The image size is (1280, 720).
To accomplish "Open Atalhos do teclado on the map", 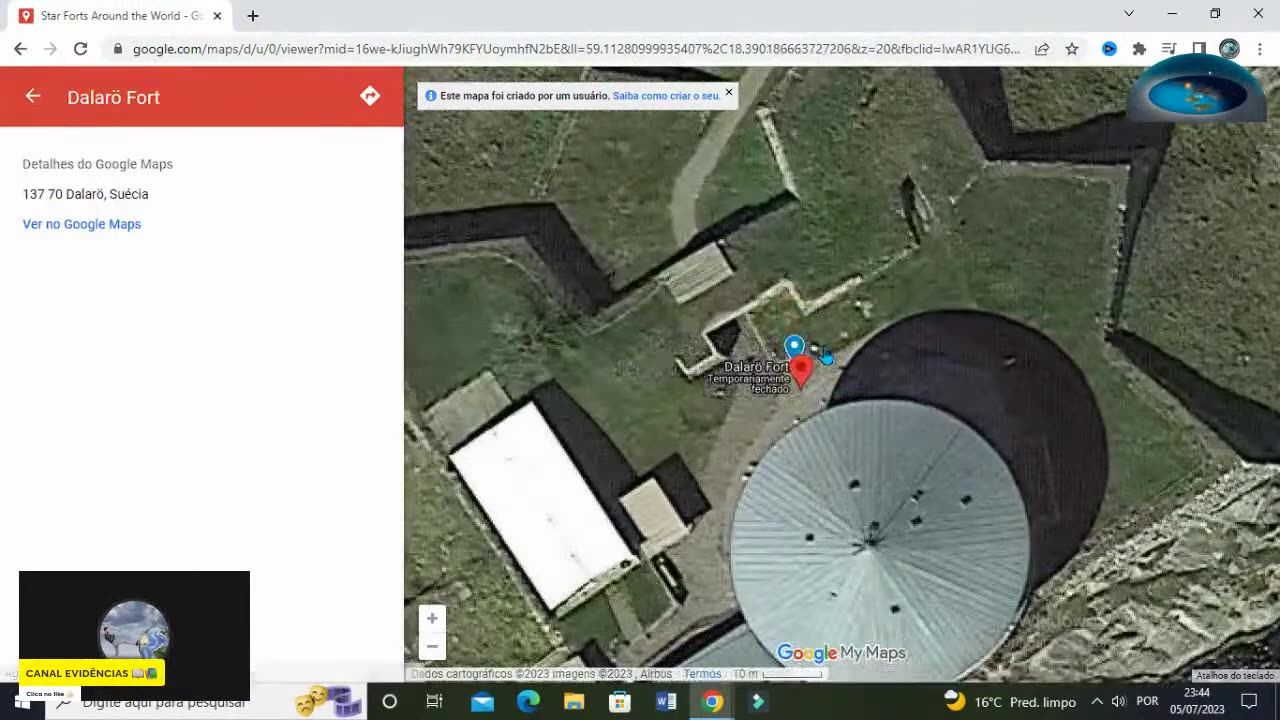I will tap(1235, 676).
